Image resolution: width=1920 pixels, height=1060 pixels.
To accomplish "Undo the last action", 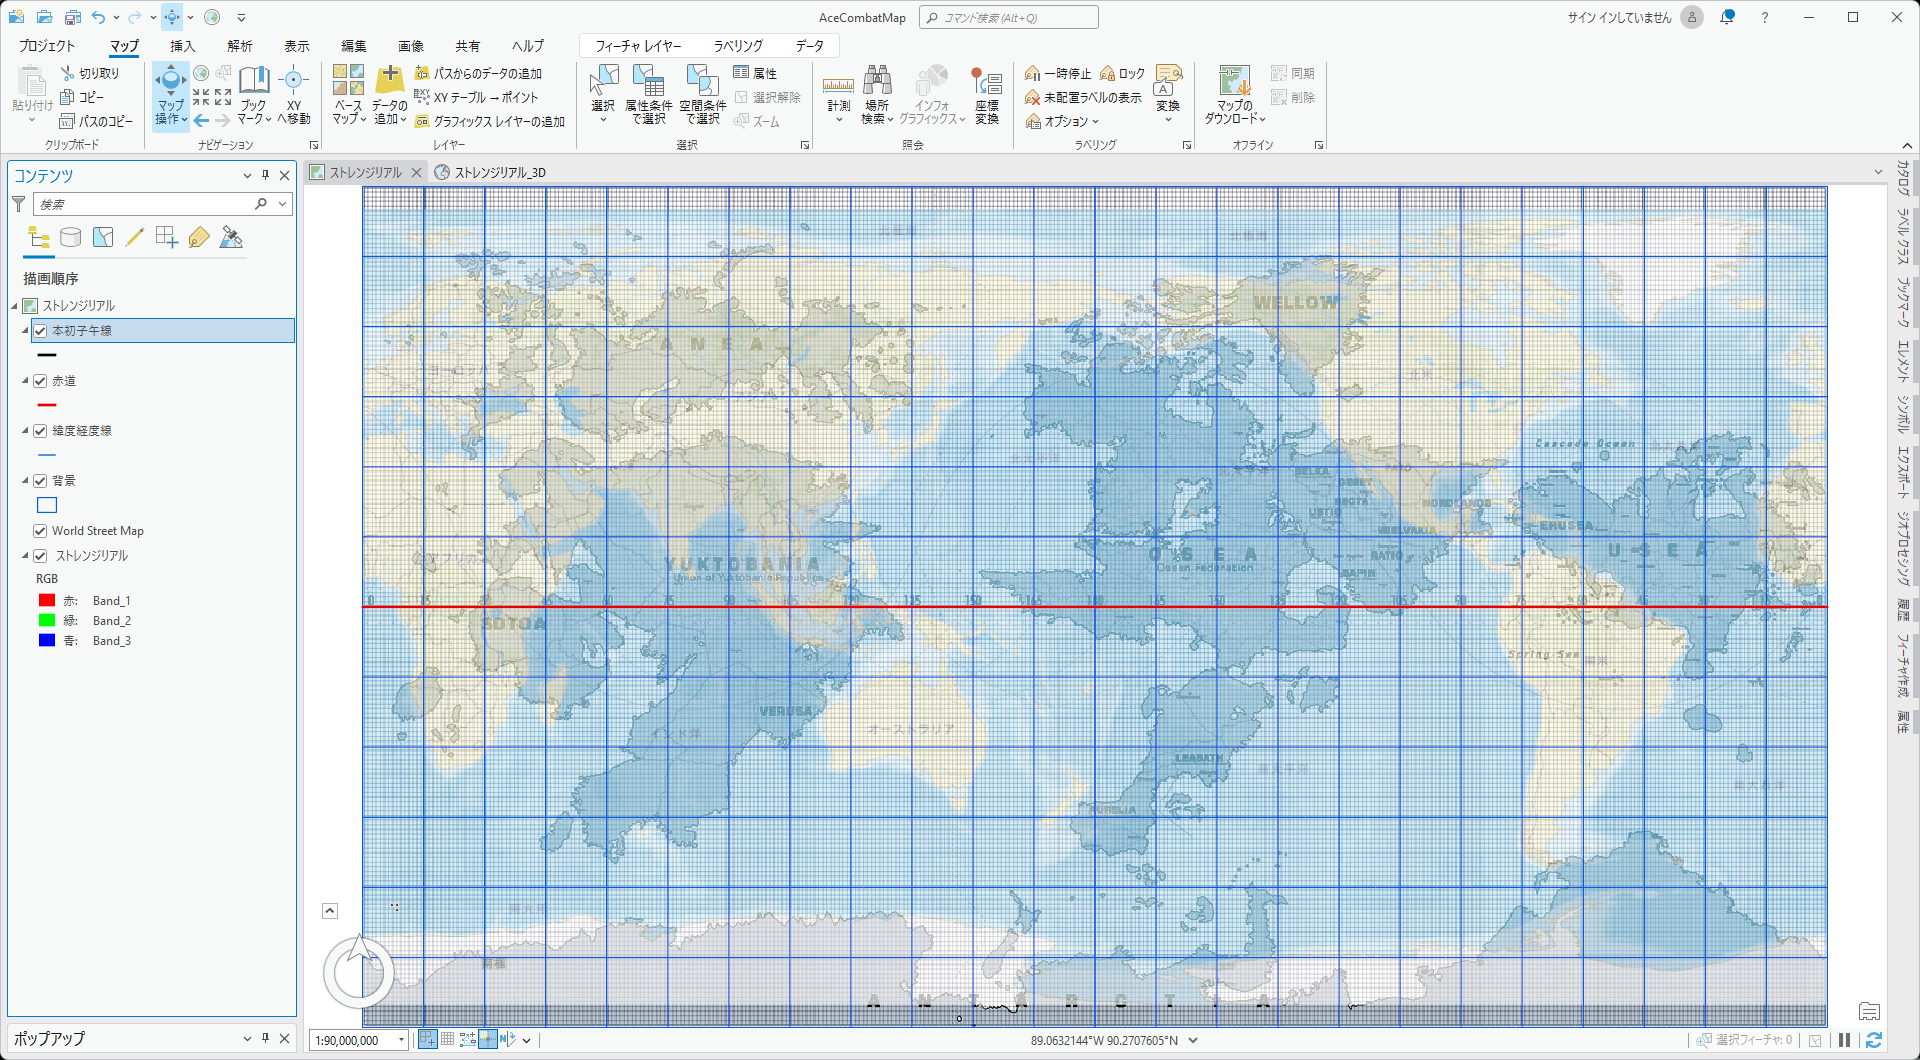I will click(x=98, y=17).
